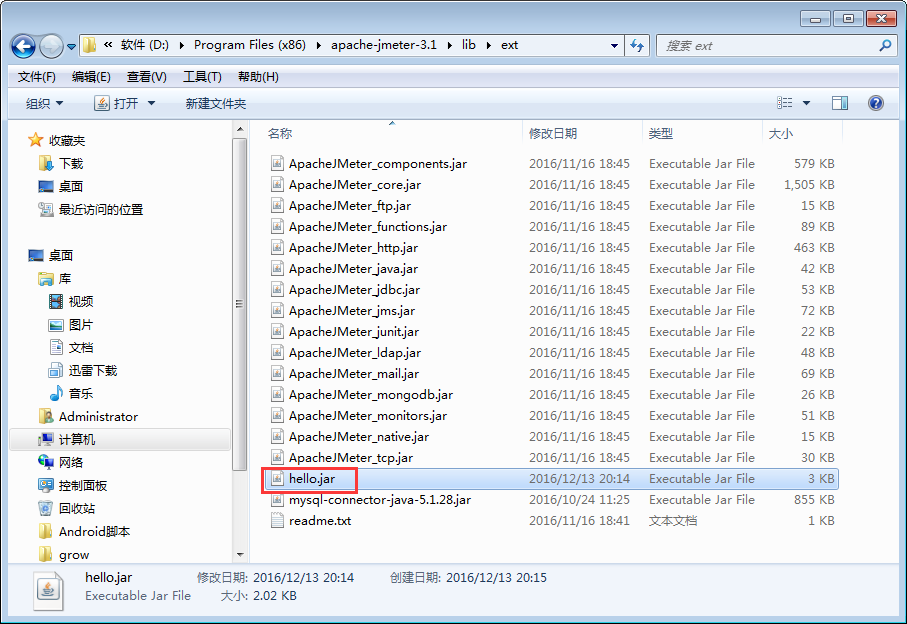The image size is (907, 624).
Task: Select ApacheJMeter_http.jar file icon
Action: tap(278, 248)
